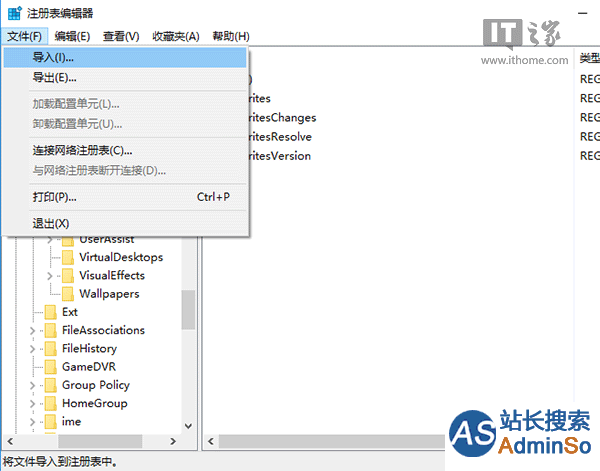Viewport: 600px width, 471px height.
Task: Select the value ending in ritesChanges
Action: click(x=282, y=117)
